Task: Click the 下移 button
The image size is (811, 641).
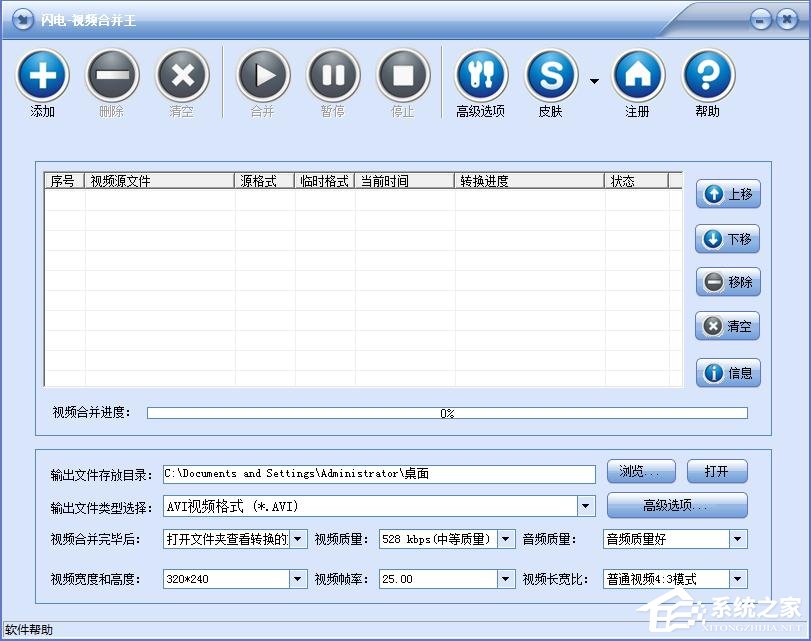Action: (727, 238)
